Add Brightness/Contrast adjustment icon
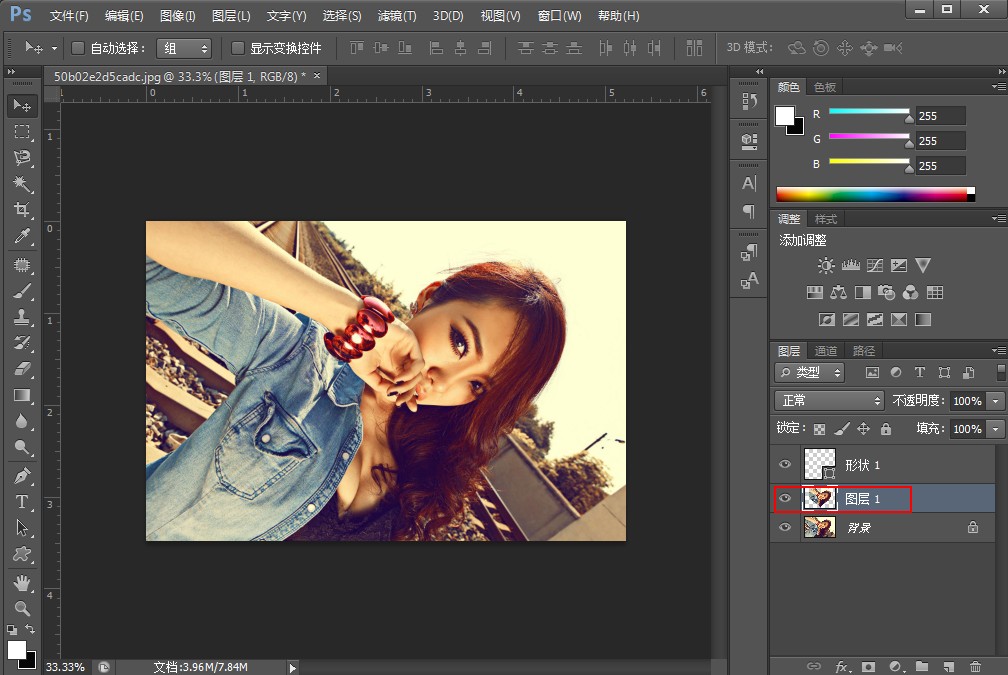 [826, 266]
